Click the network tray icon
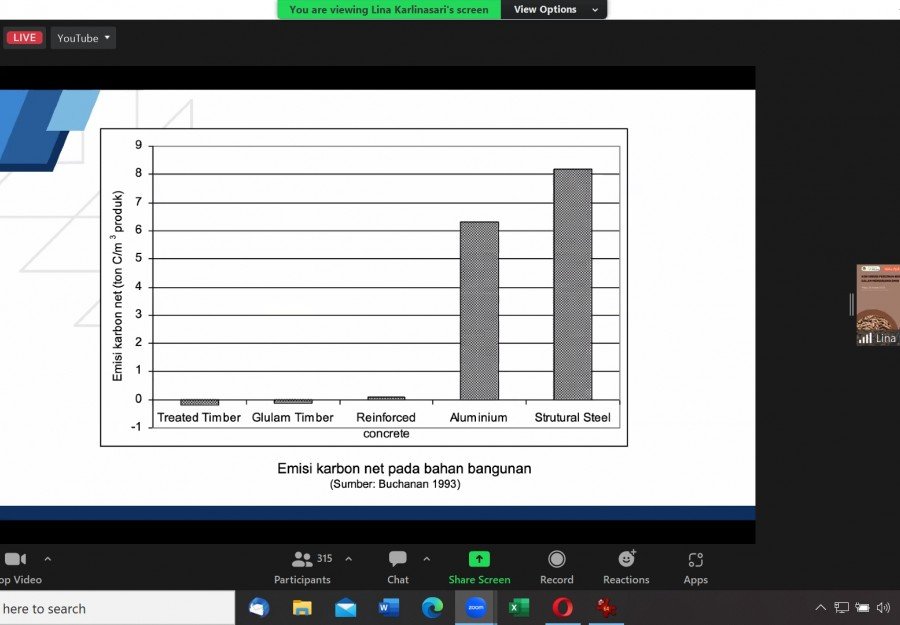Screen dimensions: 900x625 841,607
